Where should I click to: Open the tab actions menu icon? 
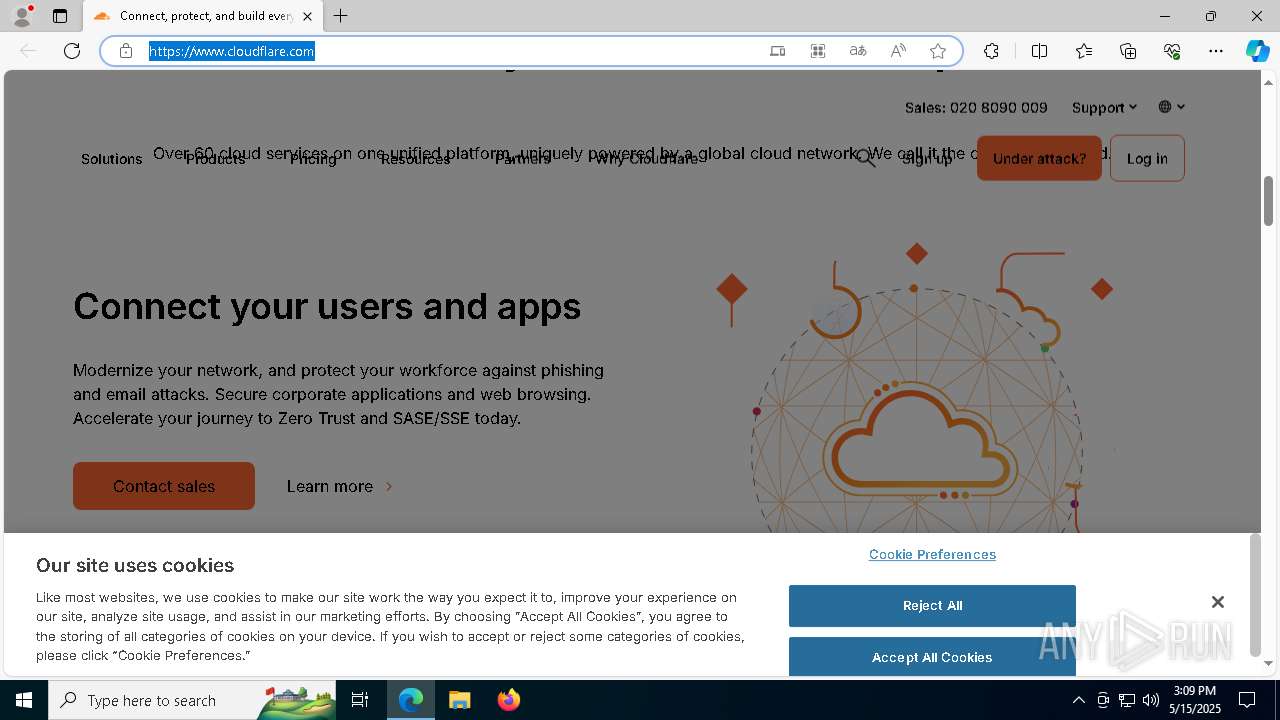click(60, 16)
